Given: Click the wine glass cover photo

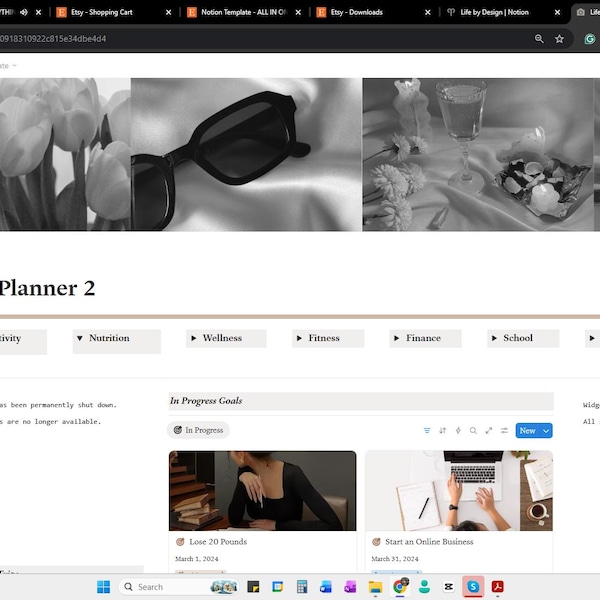Looking at the screenshot, I should (x=478, y=155).
